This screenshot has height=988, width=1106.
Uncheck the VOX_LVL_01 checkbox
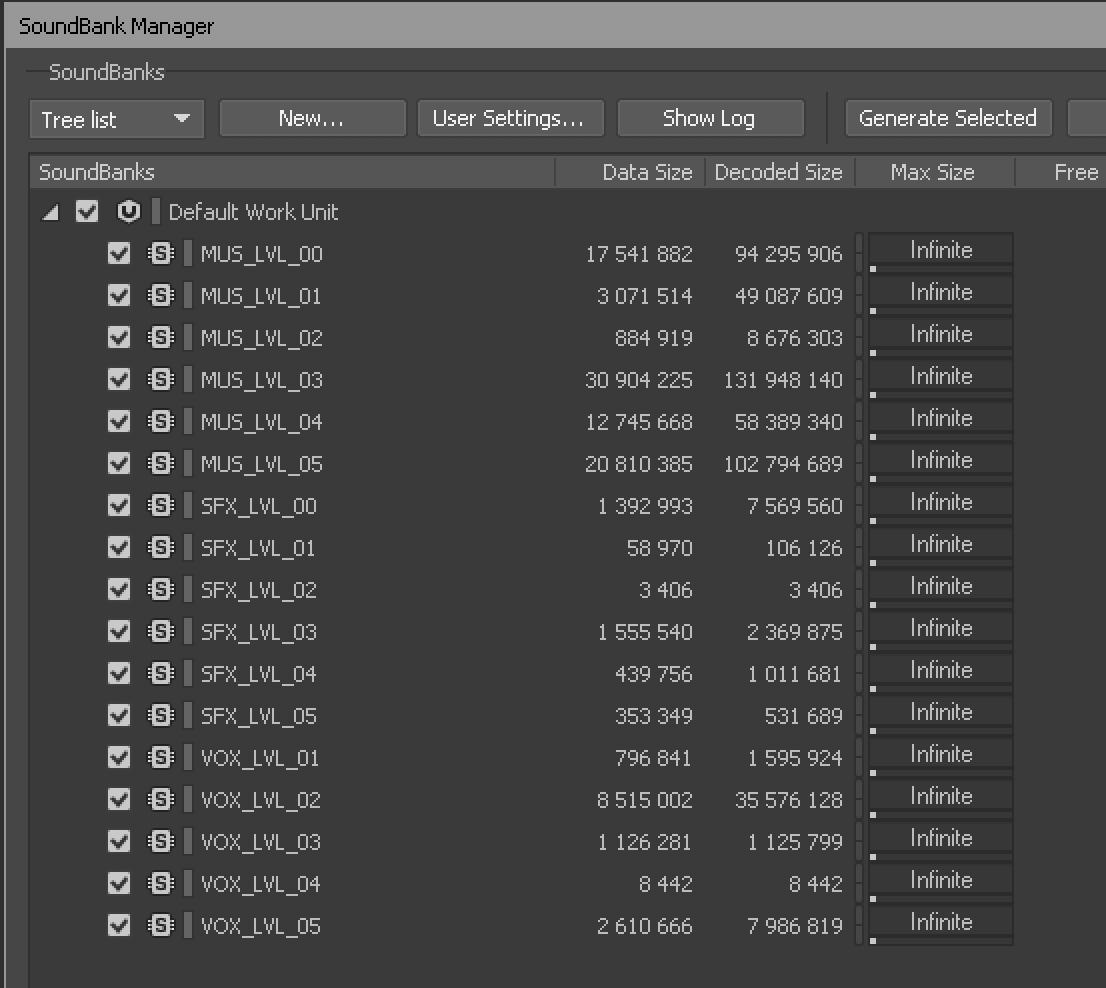coord(119,757)
